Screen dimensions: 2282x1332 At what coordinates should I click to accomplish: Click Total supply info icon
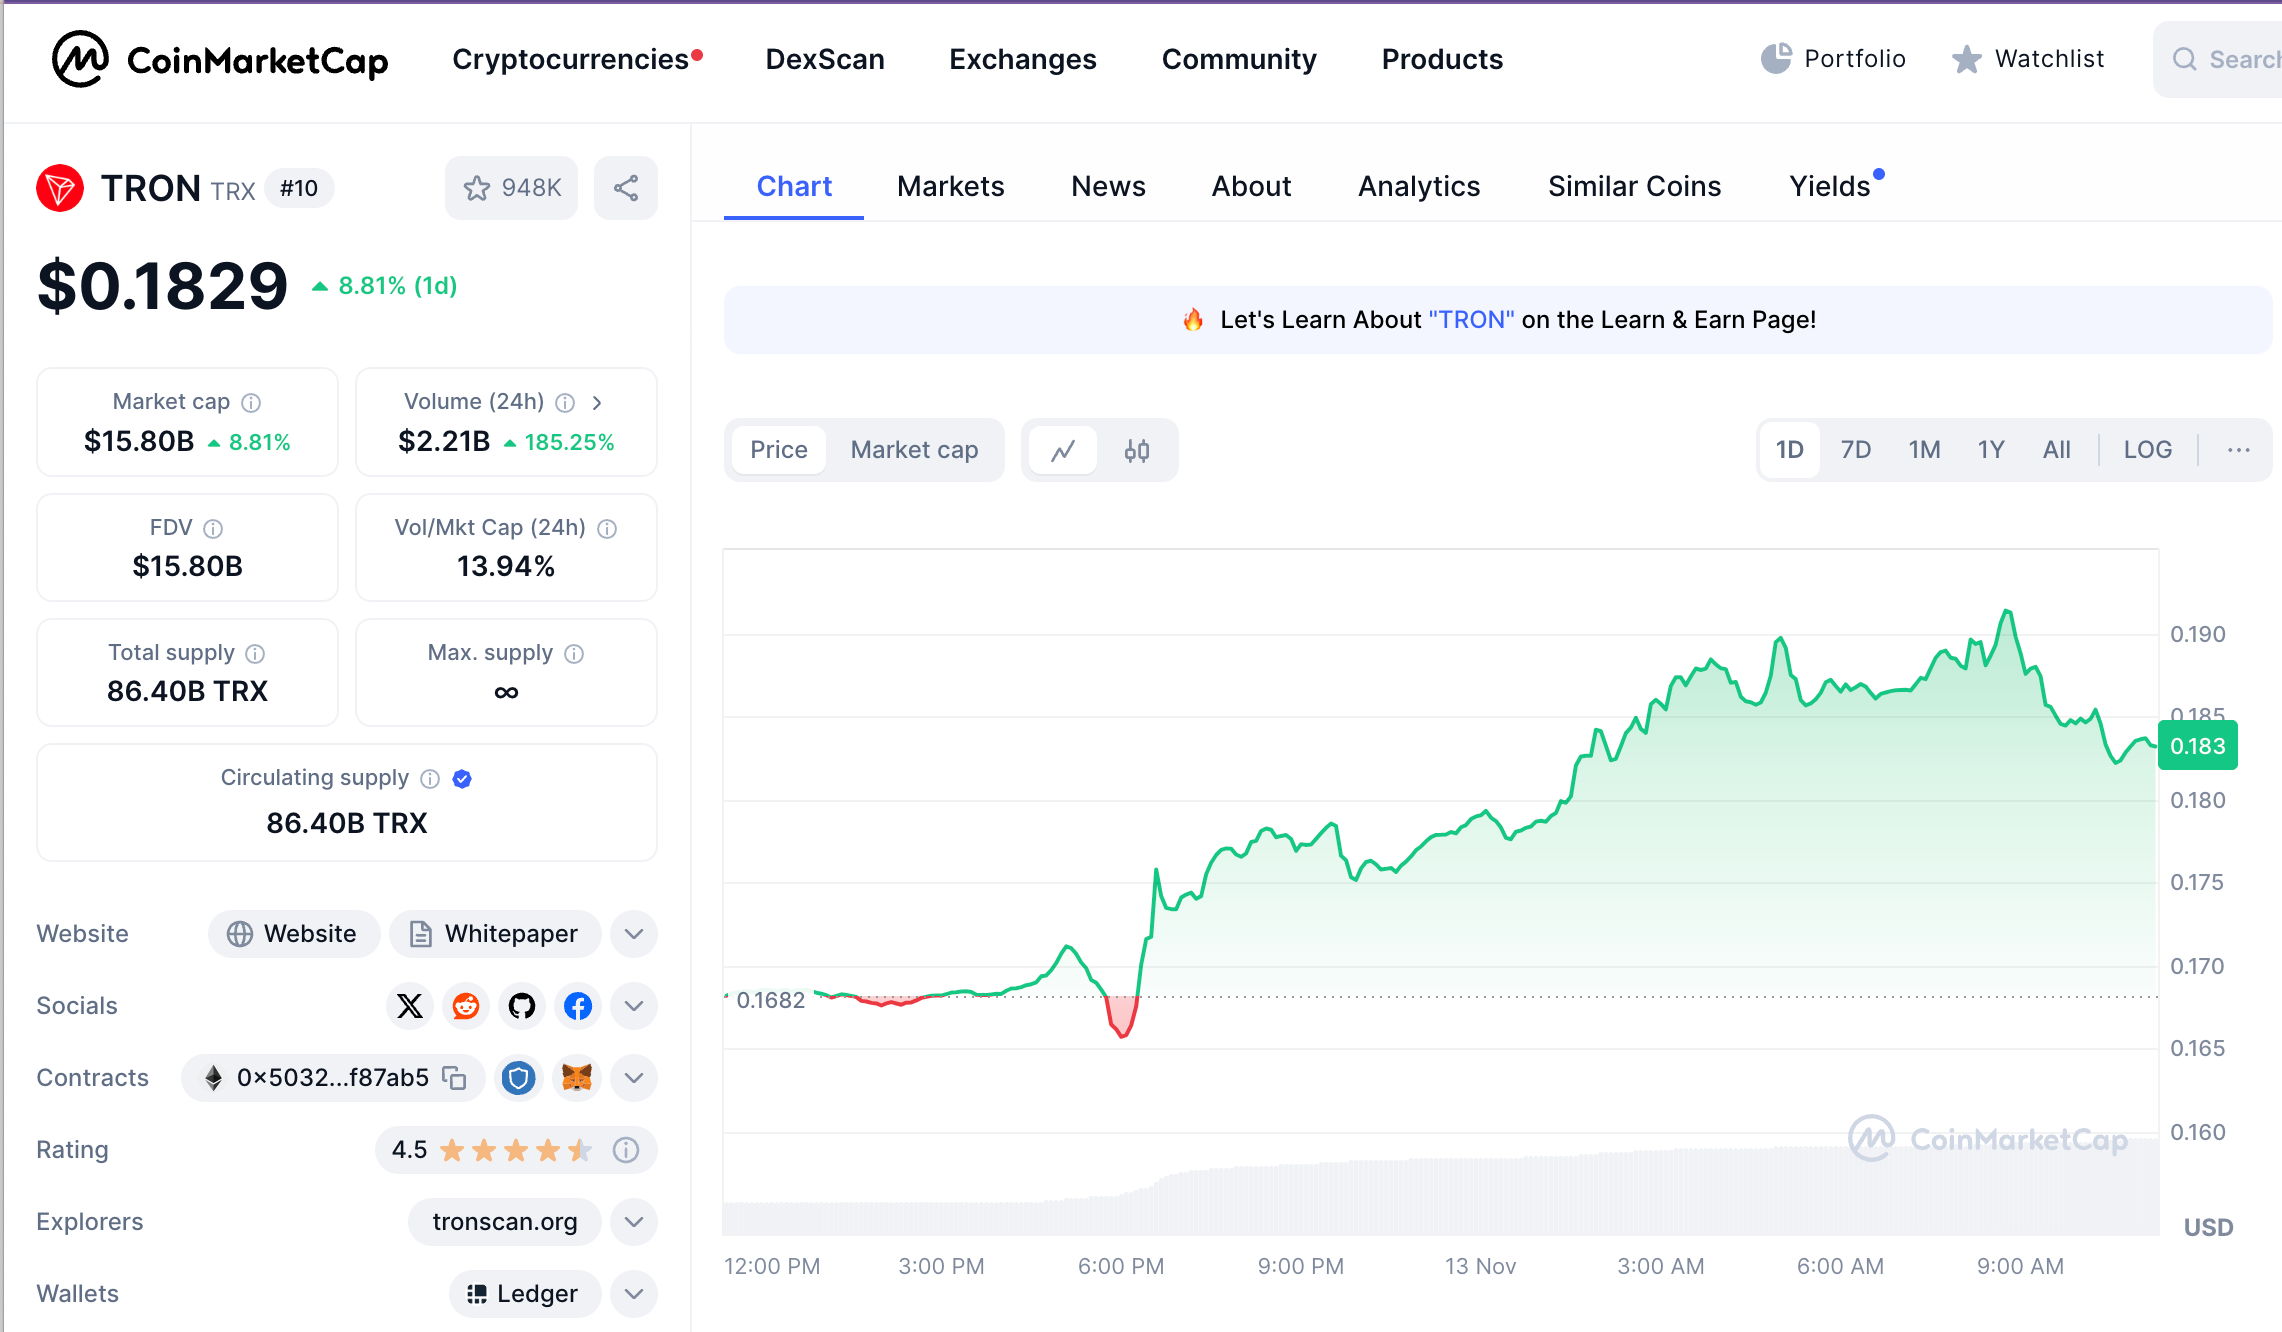pos(255,653)
